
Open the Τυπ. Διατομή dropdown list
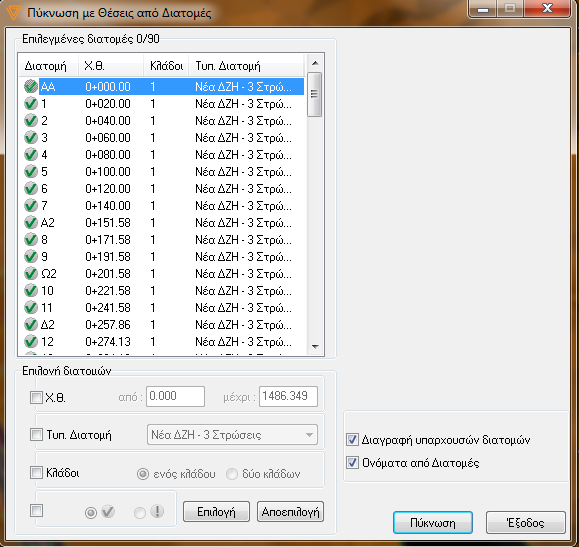(x=232, y=435)
